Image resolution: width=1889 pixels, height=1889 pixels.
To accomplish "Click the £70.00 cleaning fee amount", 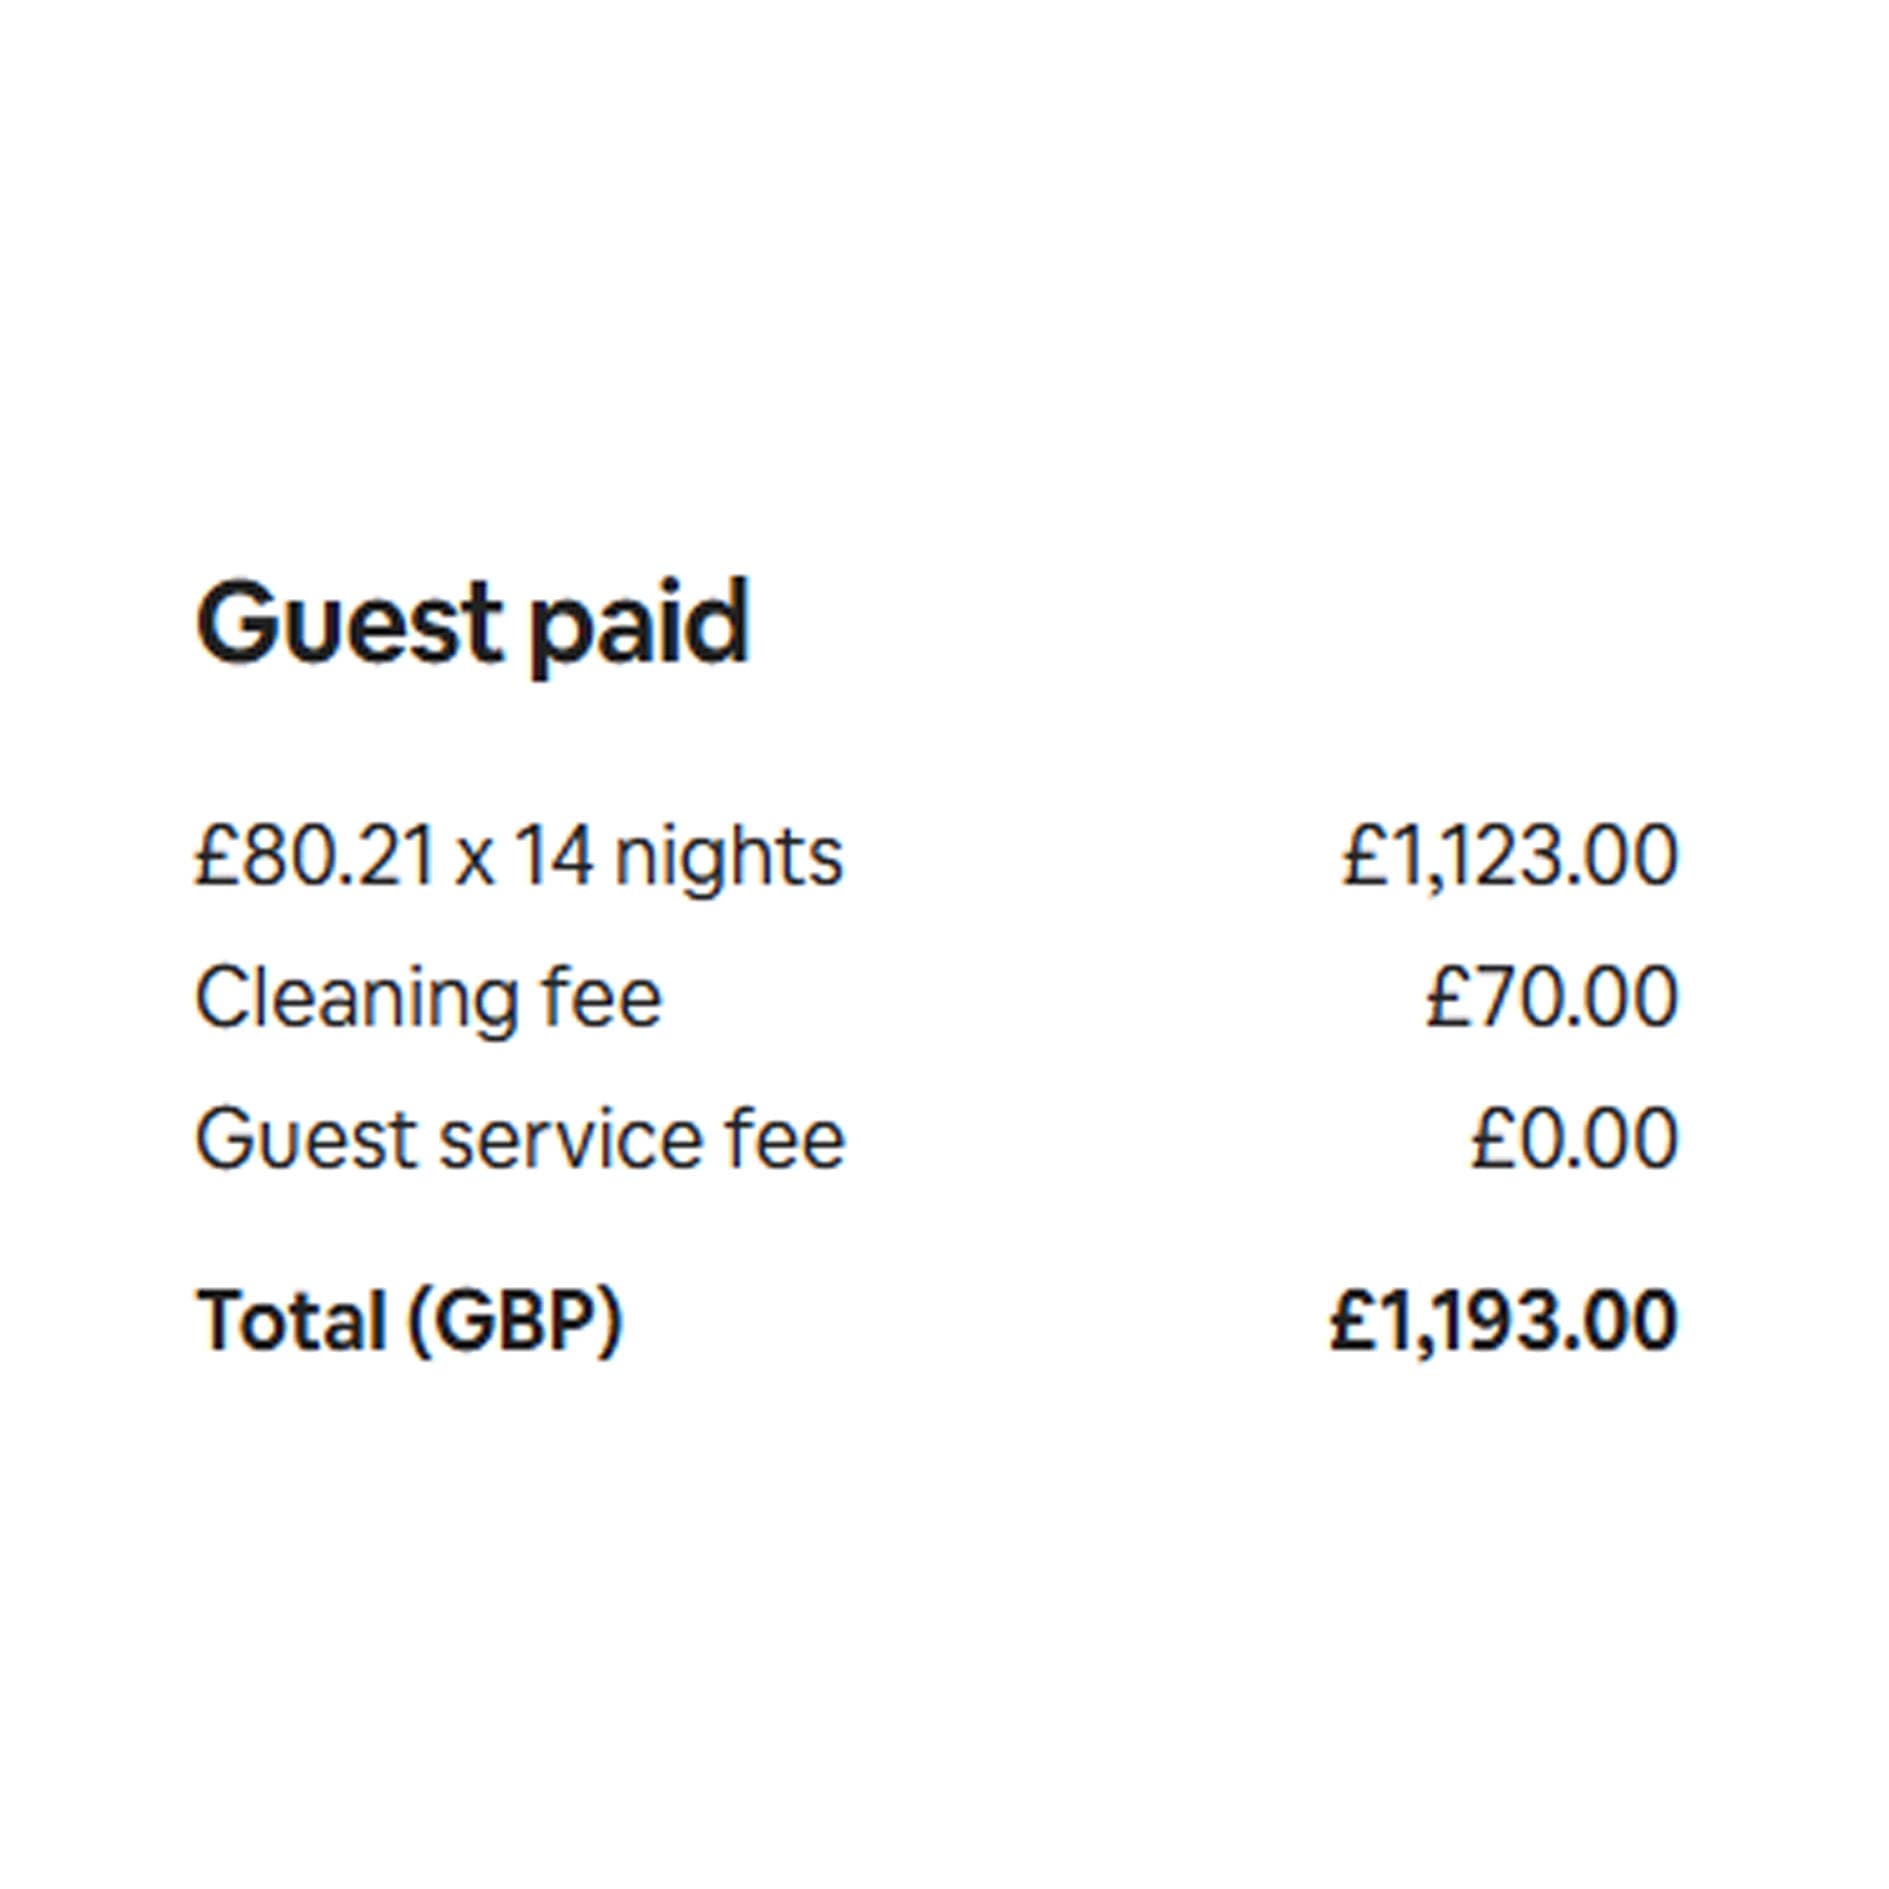I will click(x=1551, y=997).
